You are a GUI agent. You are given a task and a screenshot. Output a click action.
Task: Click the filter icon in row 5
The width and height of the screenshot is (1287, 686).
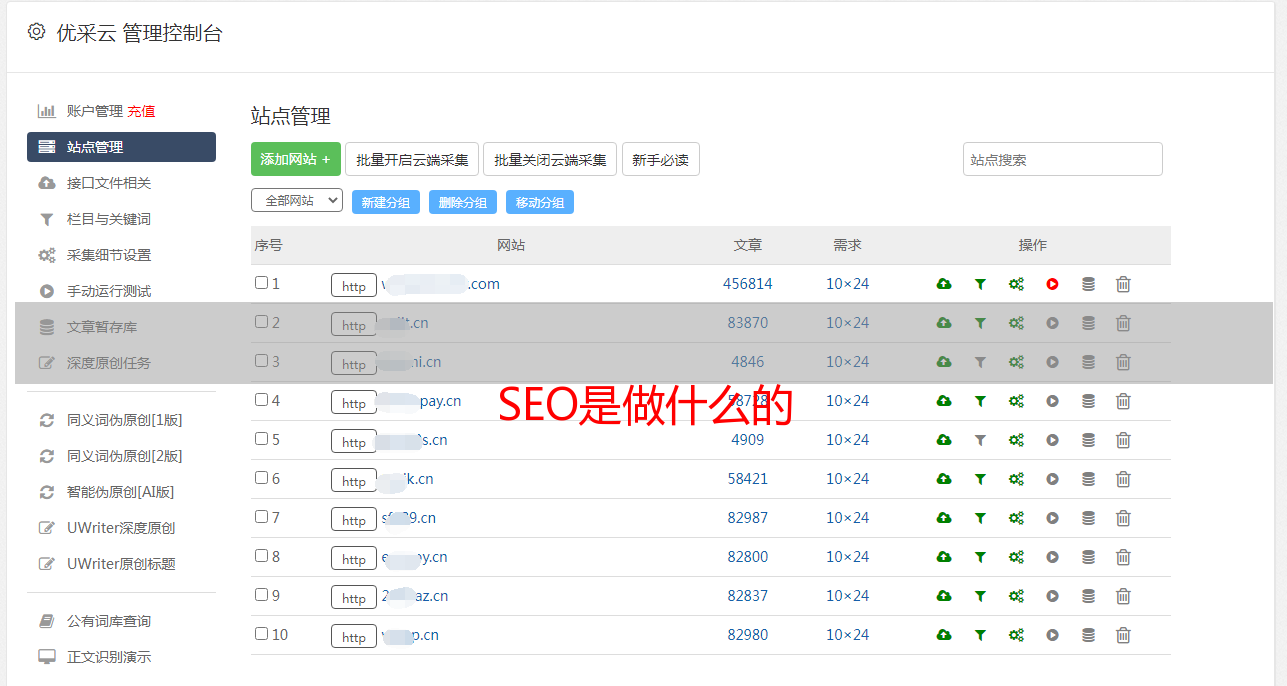pos(980,440)
